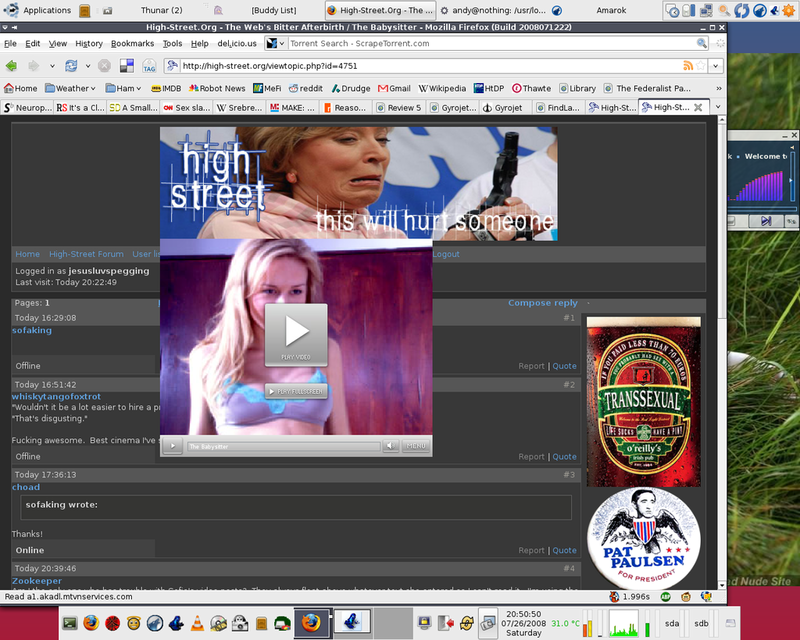This screenshot has height=640, width=800.
Task: Open the video player MENU button
Action: (416, 446)
